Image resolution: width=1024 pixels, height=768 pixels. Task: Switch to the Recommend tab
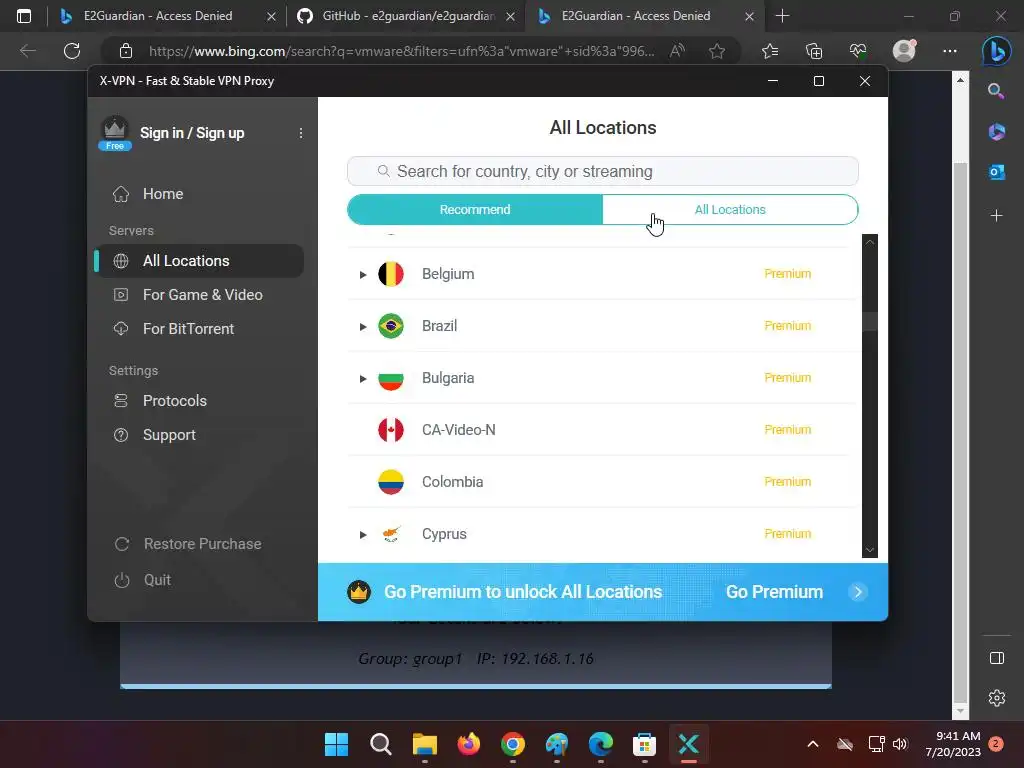[x=475, y=210]
